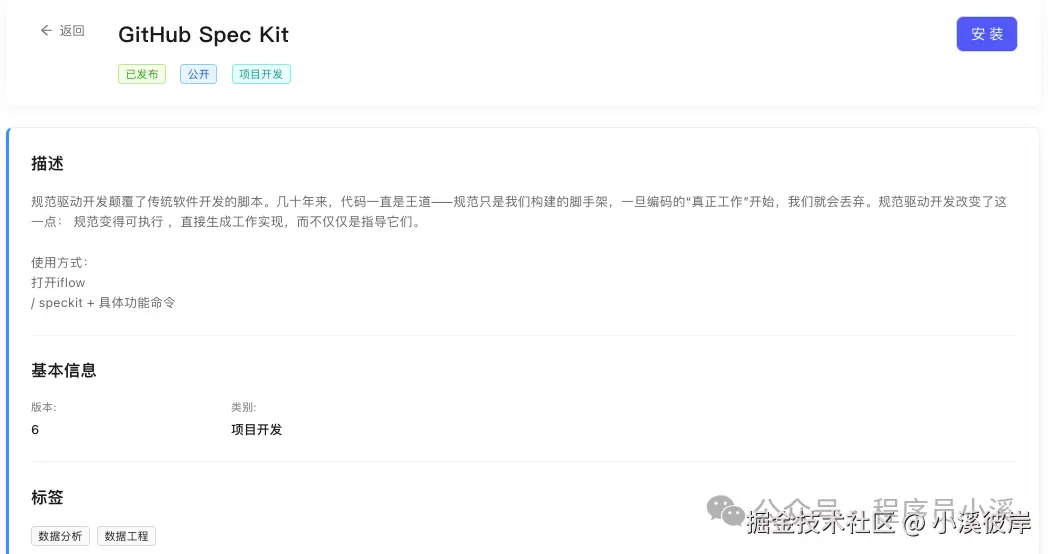Select the green 已发布 status badge
Image resolution: width=1049 pixels, height=554 pixels.
pyautogui.click(x=141, y=74)
